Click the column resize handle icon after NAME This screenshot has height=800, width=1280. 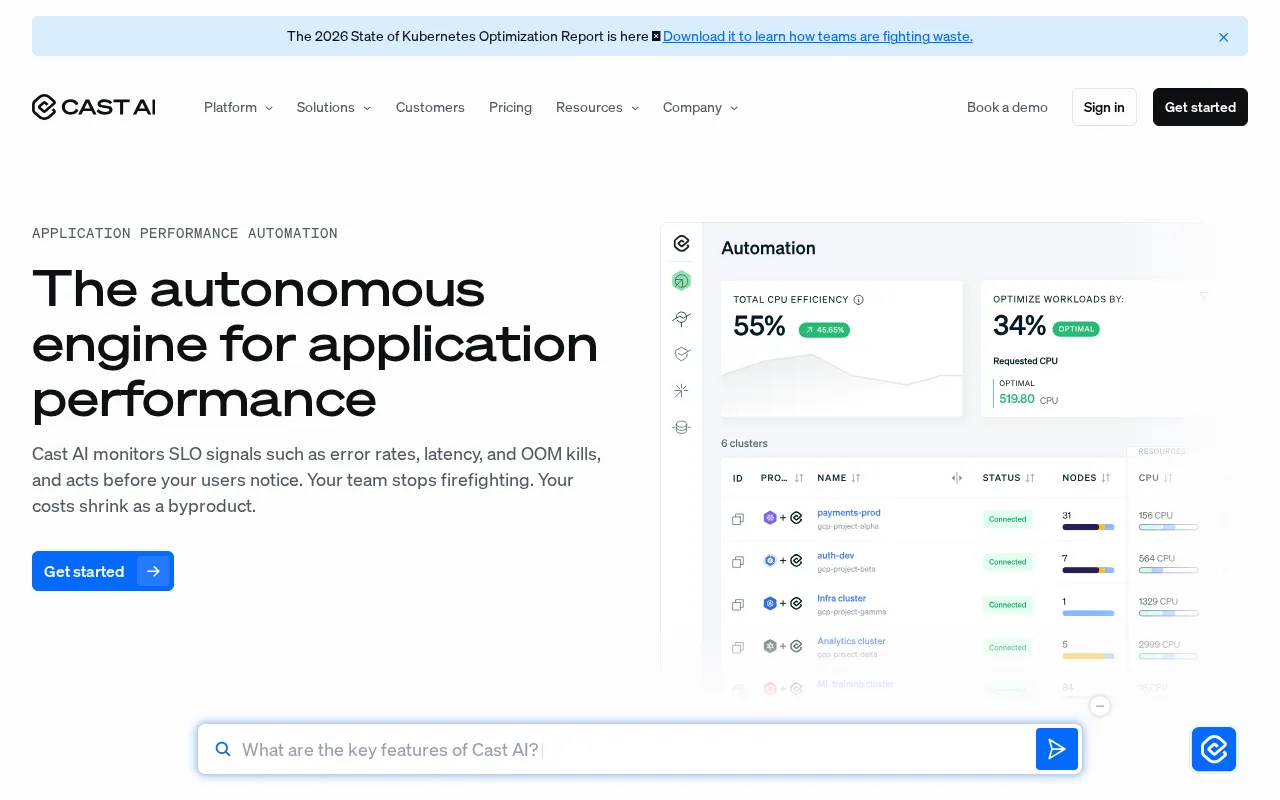957,478
